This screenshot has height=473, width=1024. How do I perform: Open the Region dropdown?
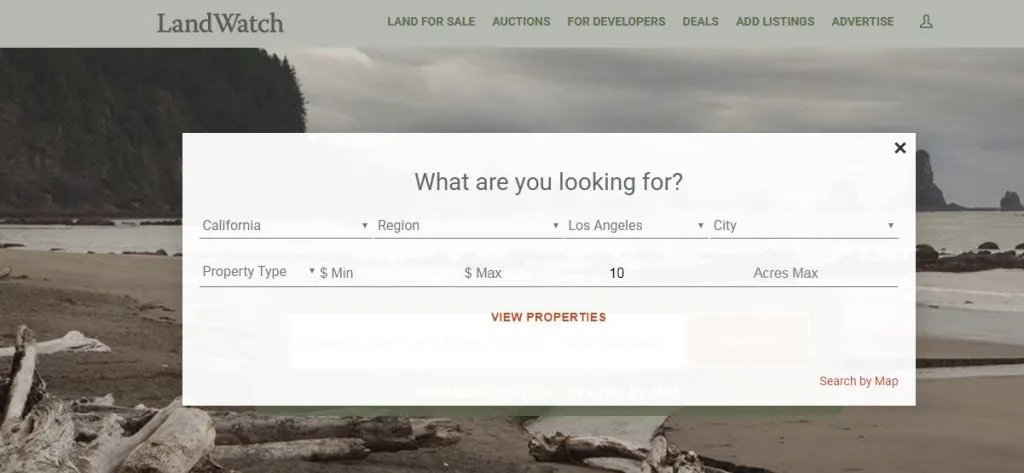click(468, 225)
